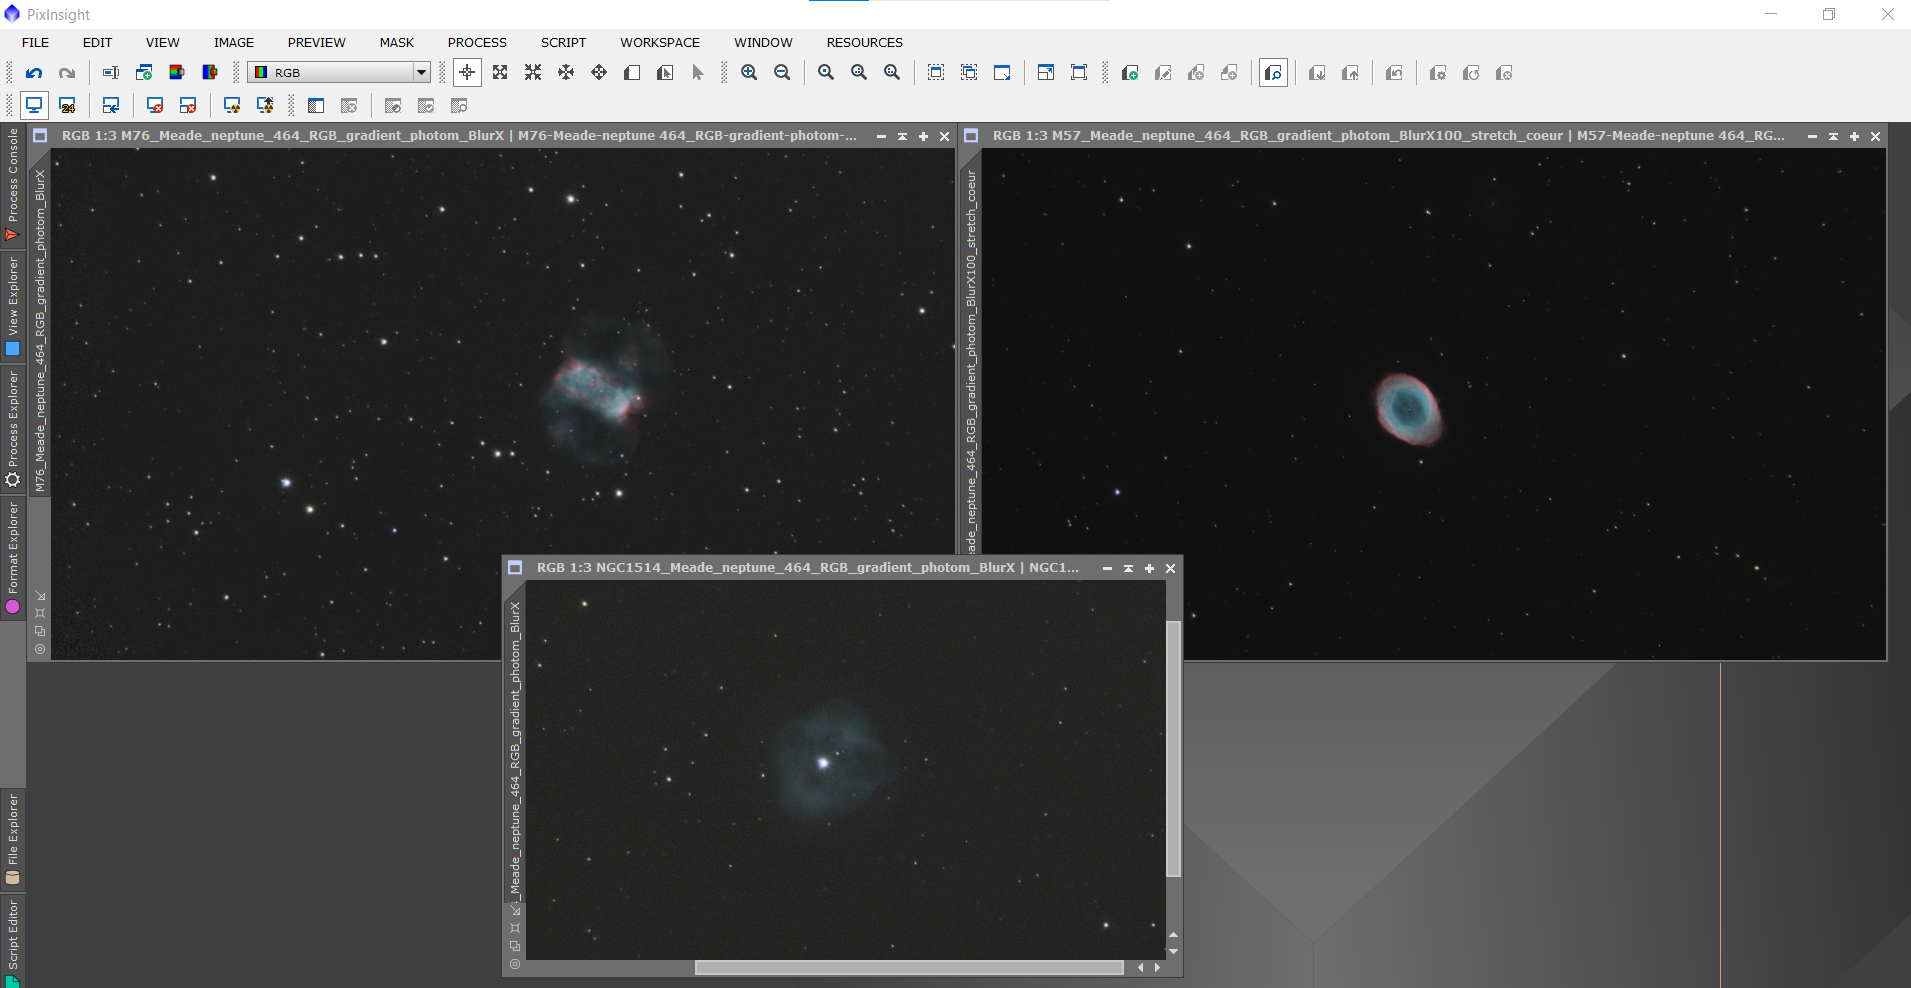Screen dimensions: 1911x988
Task: Click the cascade windows dashed icon
Action: coord(969,73)
